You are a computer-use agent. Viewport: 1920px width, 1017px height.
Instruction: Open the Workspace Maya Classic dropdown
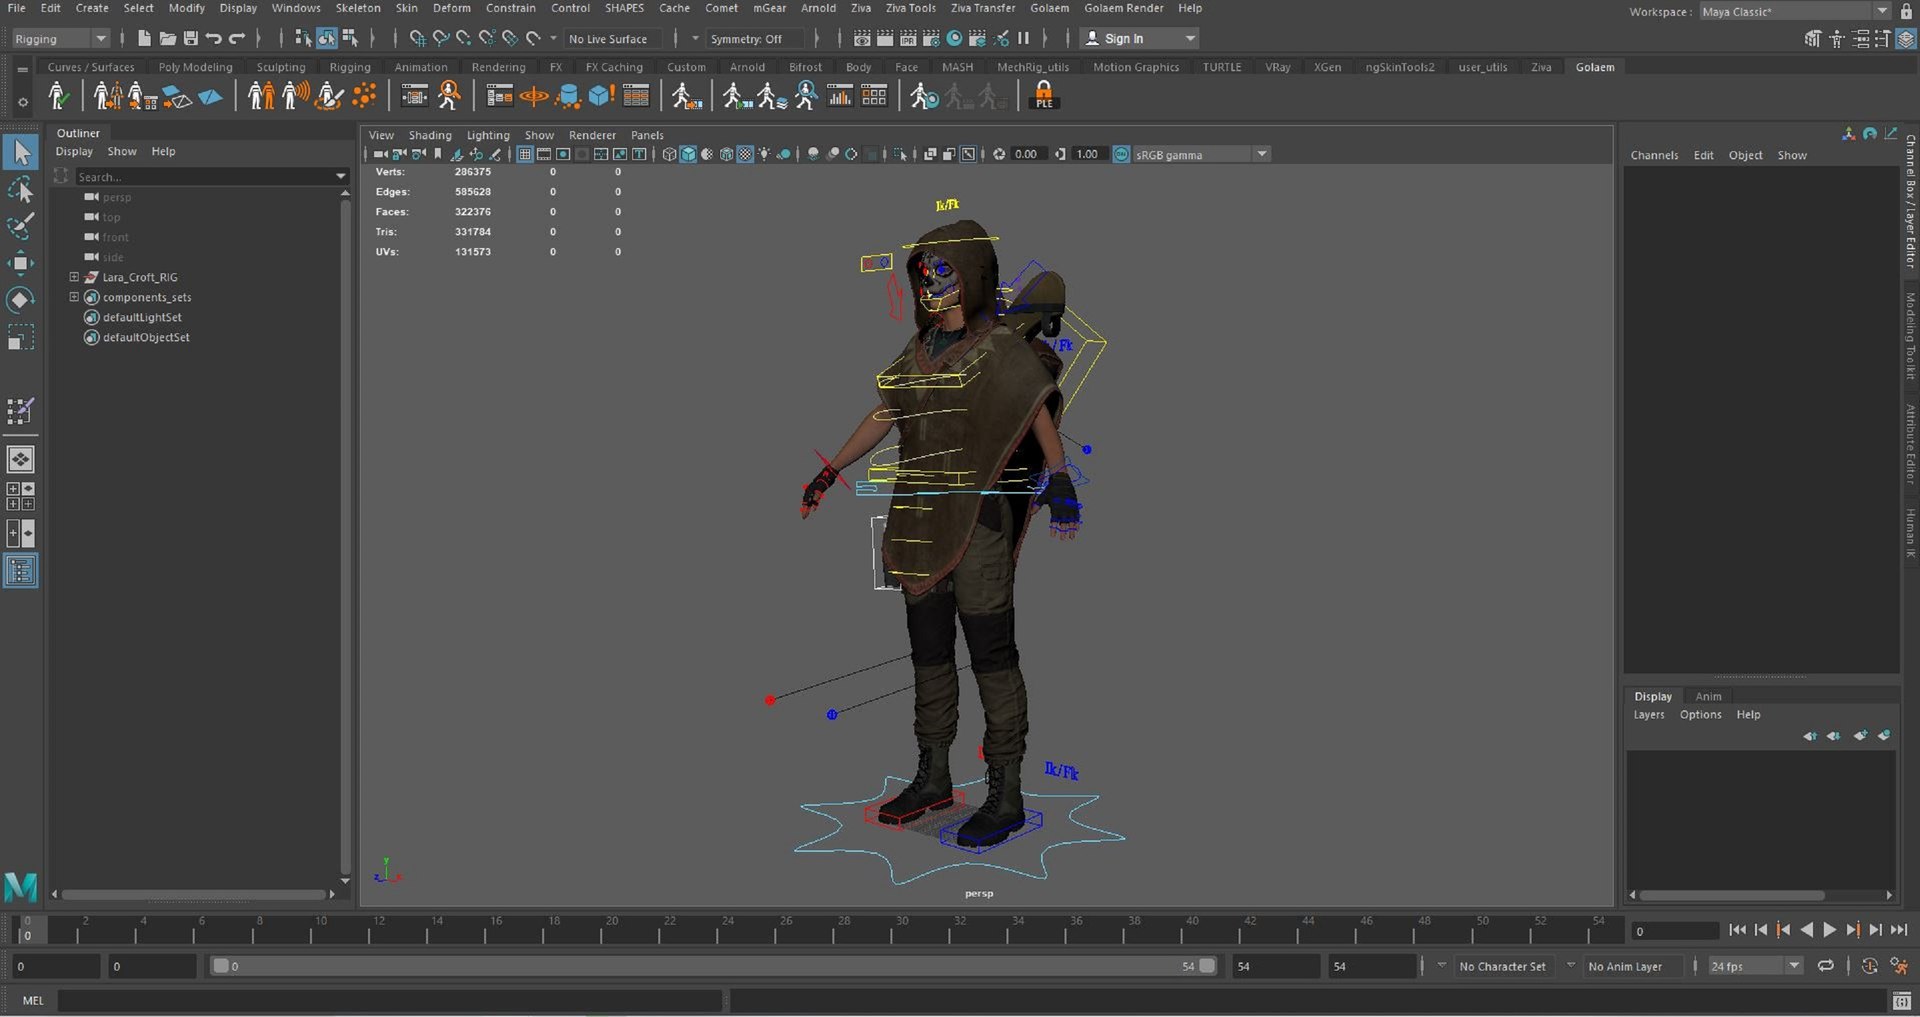point(1795,11)
